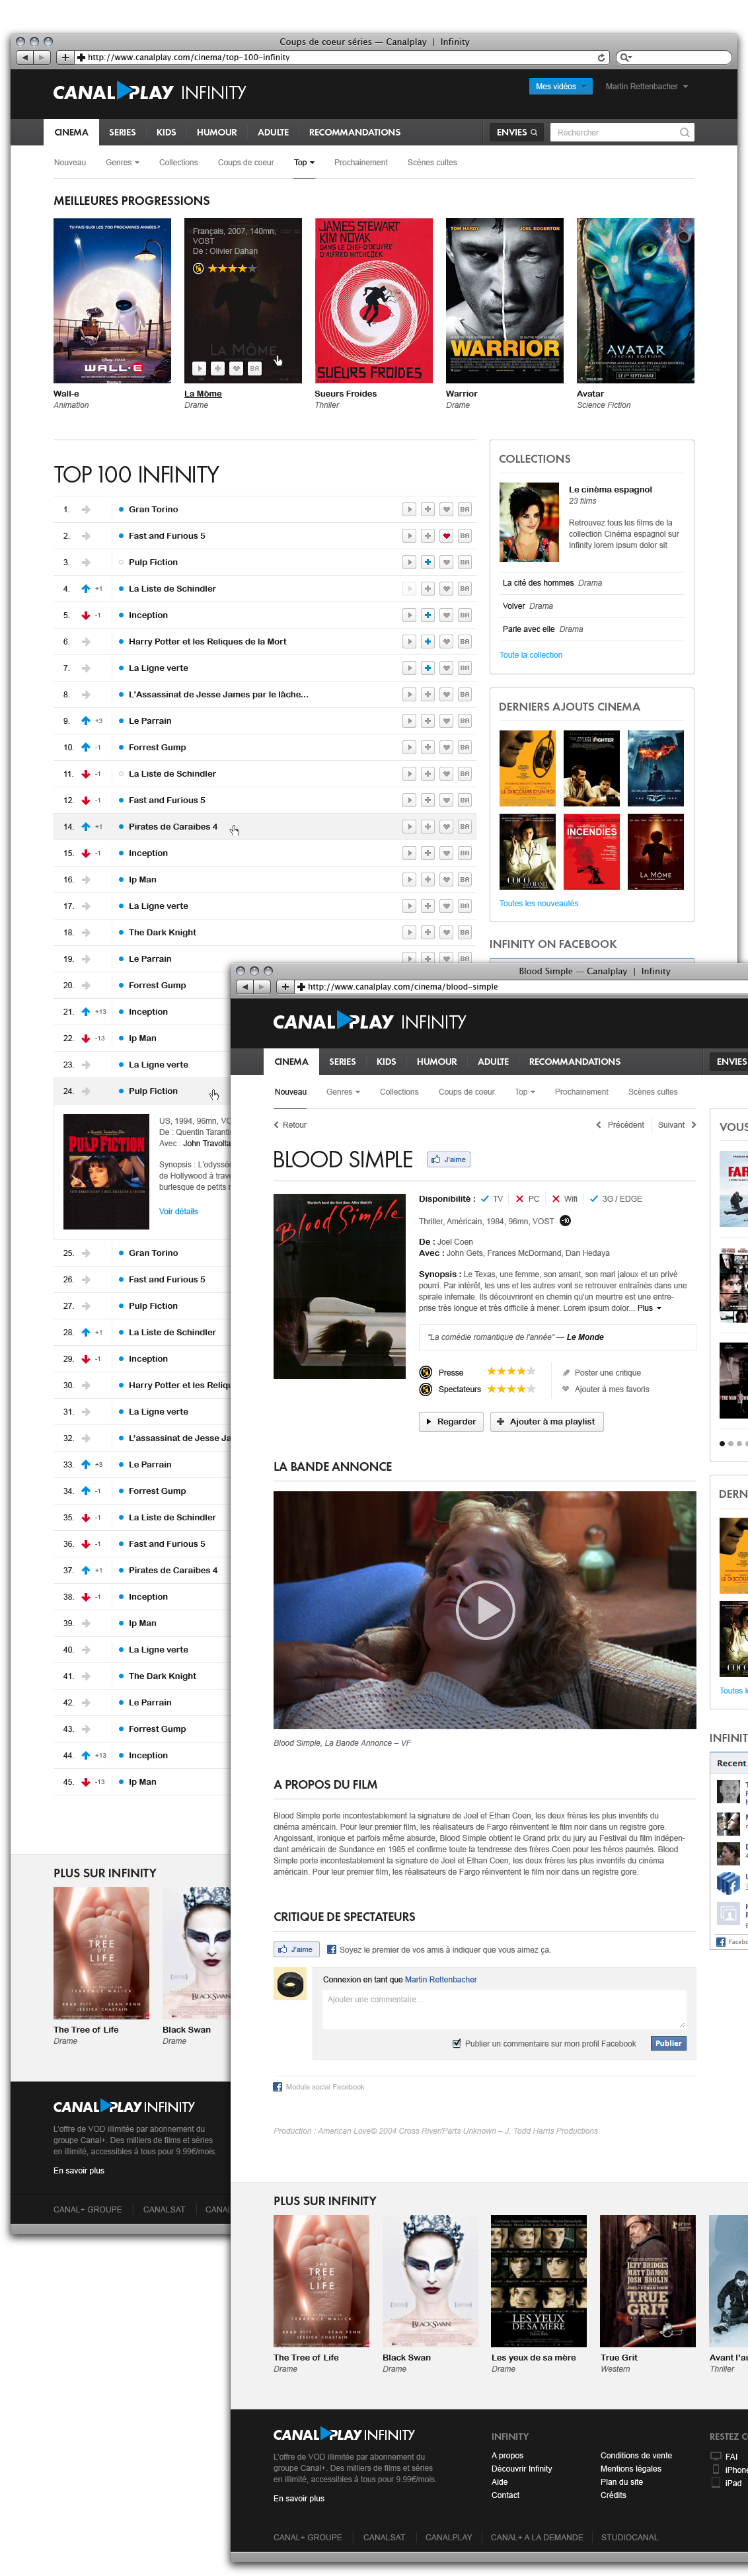Open Avatar poster in Meilleures Progressions

pos(635,300)
